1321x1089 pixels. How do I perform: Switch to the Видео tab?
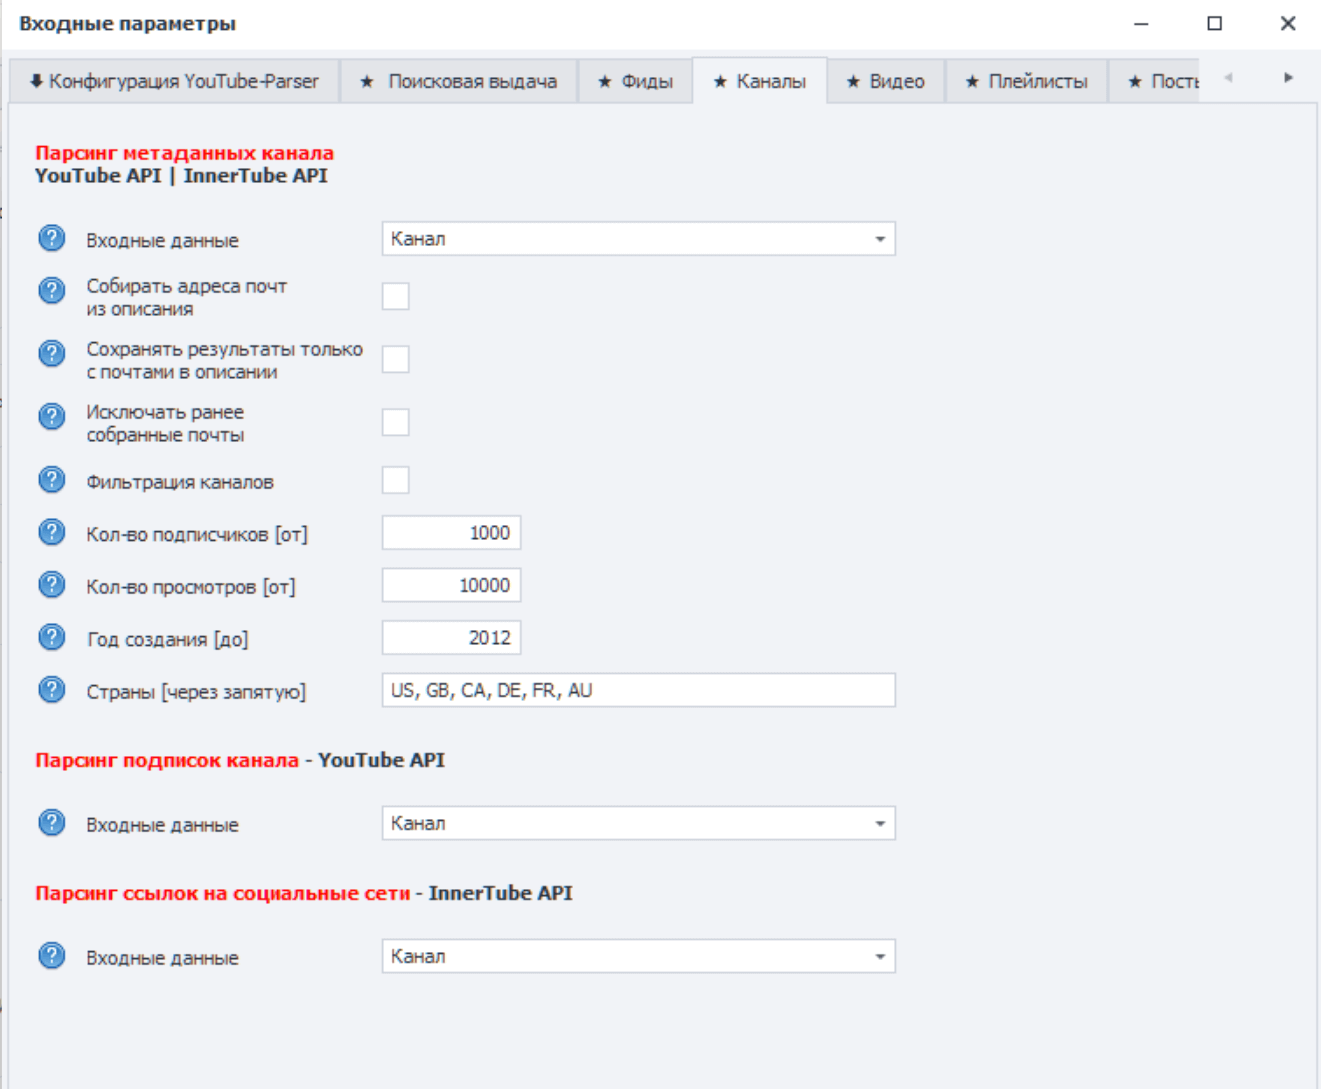[886, 81]
